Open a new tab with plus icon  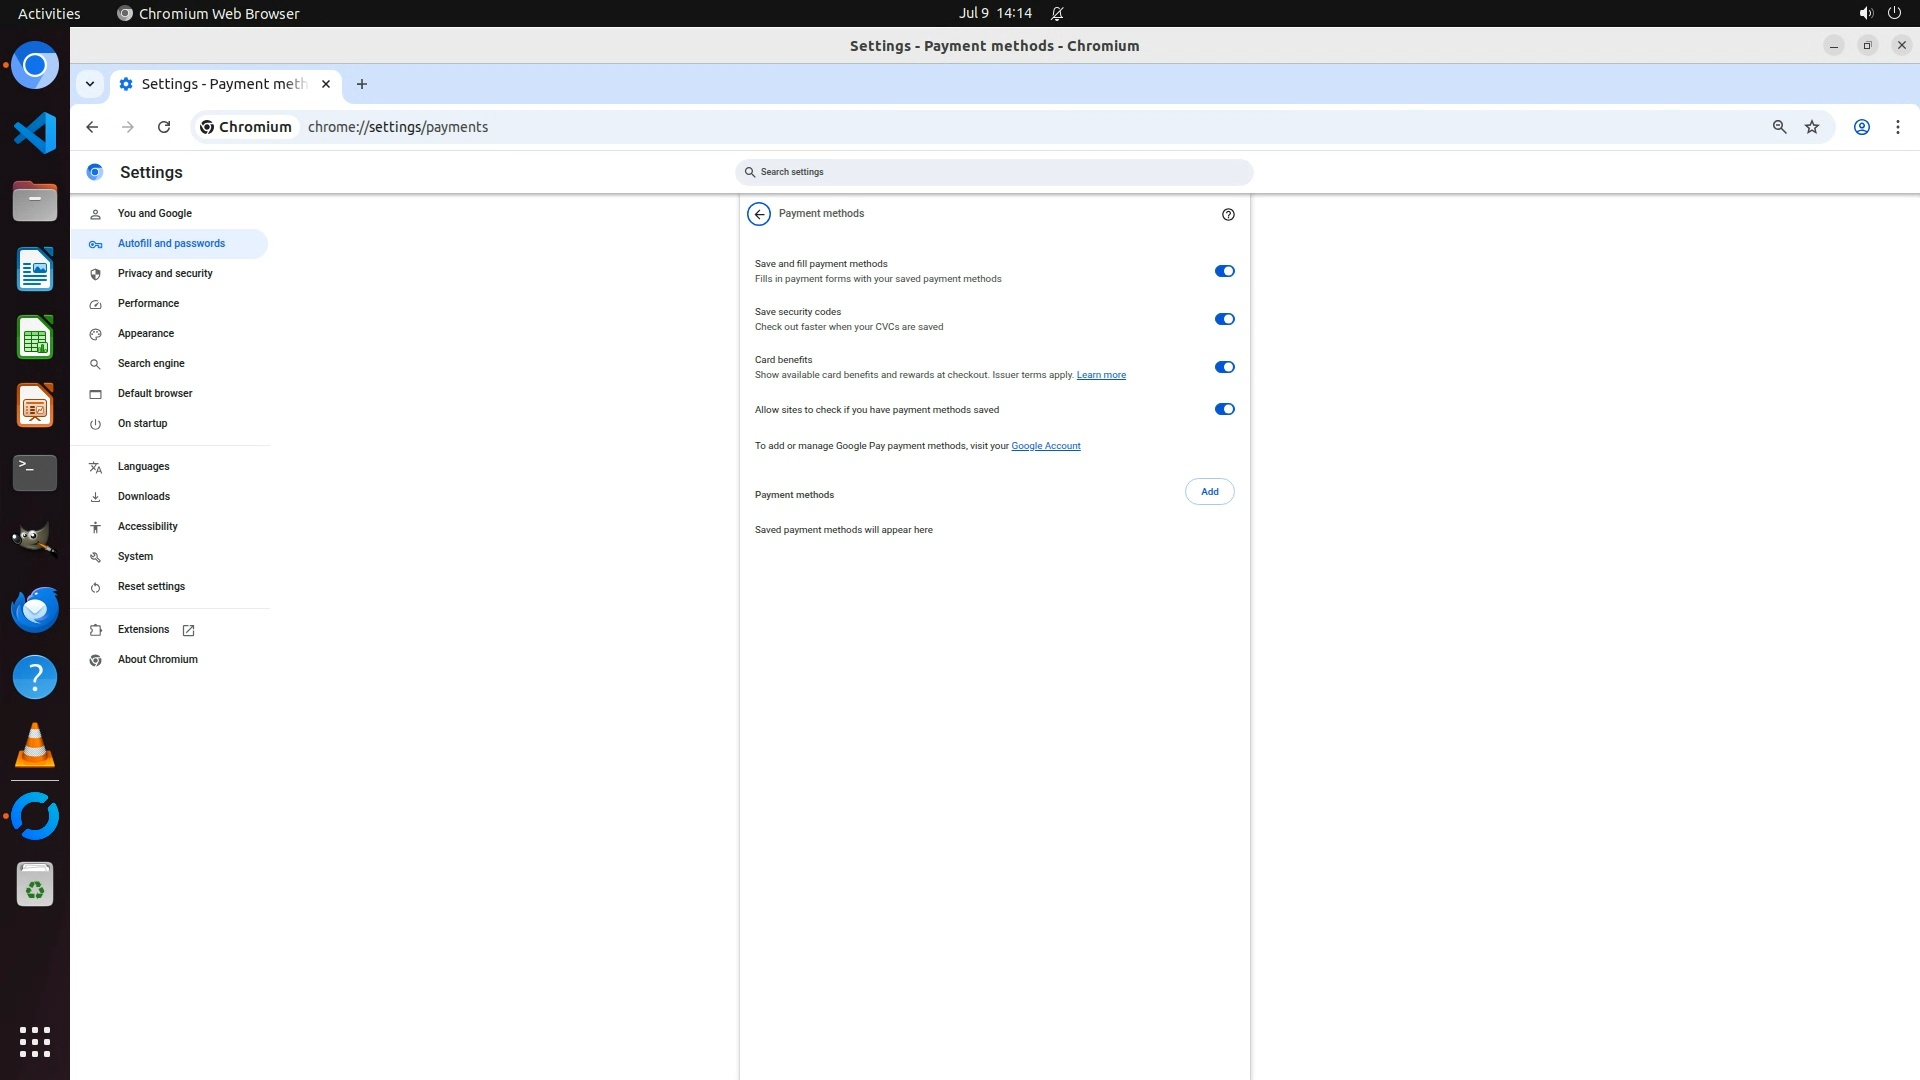click(362, 84)
